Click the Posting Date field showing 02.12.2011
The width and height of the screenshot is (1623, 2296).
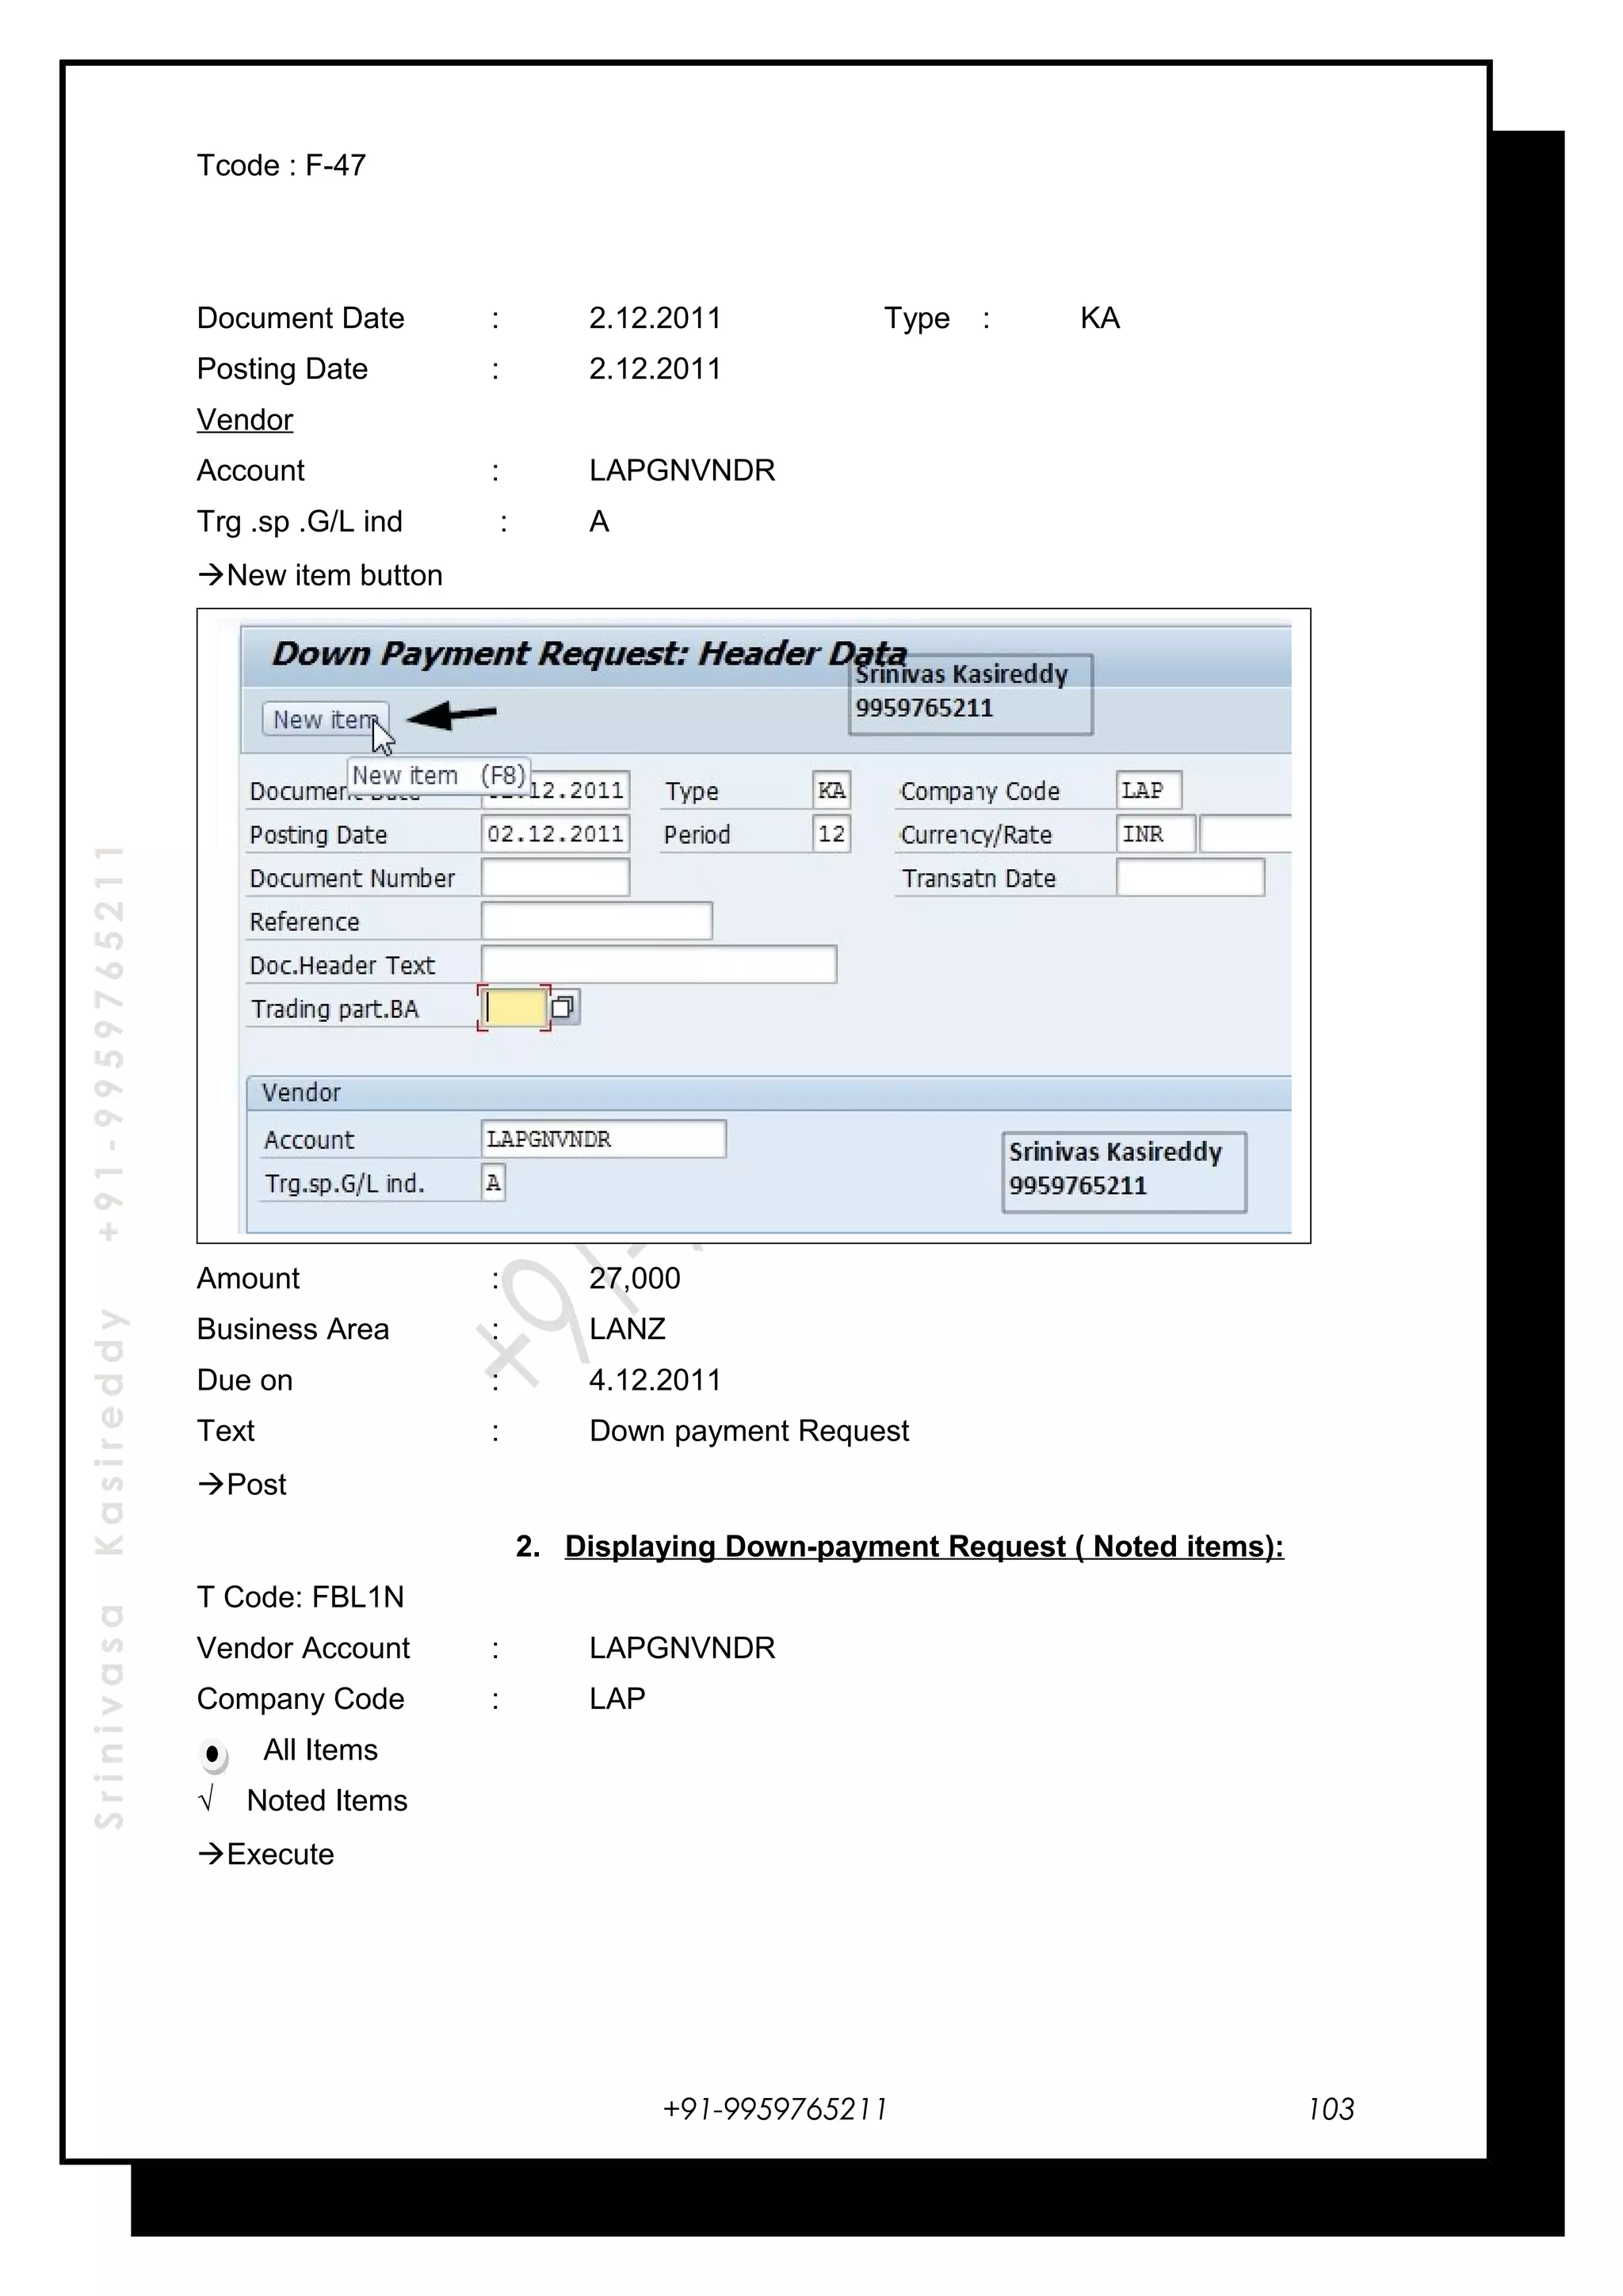(x=555, y=834)
